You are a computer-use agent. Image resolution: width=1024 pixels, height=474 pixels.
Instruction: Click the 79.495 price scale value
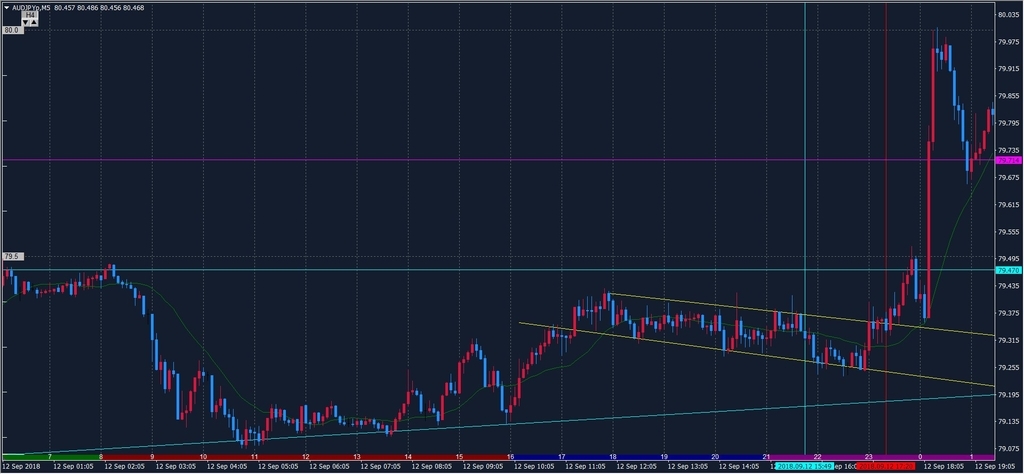pyautogui.click(x=1010, y=259)
